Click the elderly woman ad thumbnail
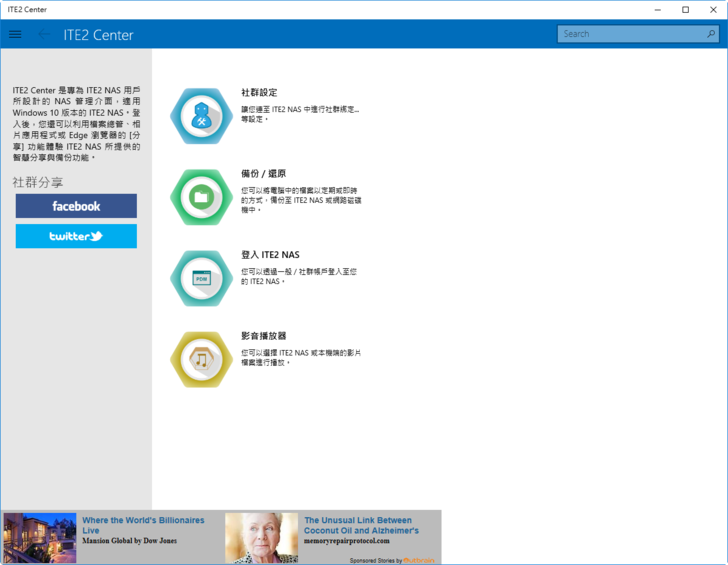The width and height of the screenshot is (728, 565). tap(261, 538)
